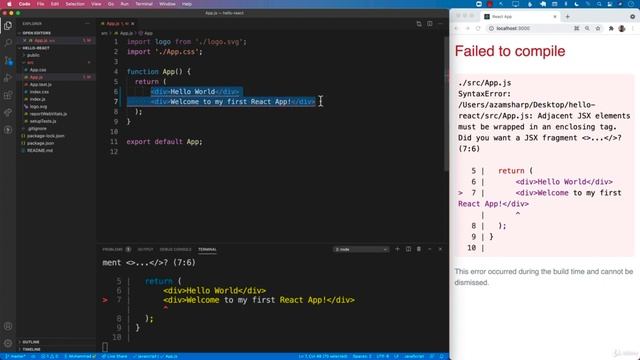Click JavaScript language mode in status bar
Image resolution: width=640 pixels, height=360 pixels.
tap(414, 356)
